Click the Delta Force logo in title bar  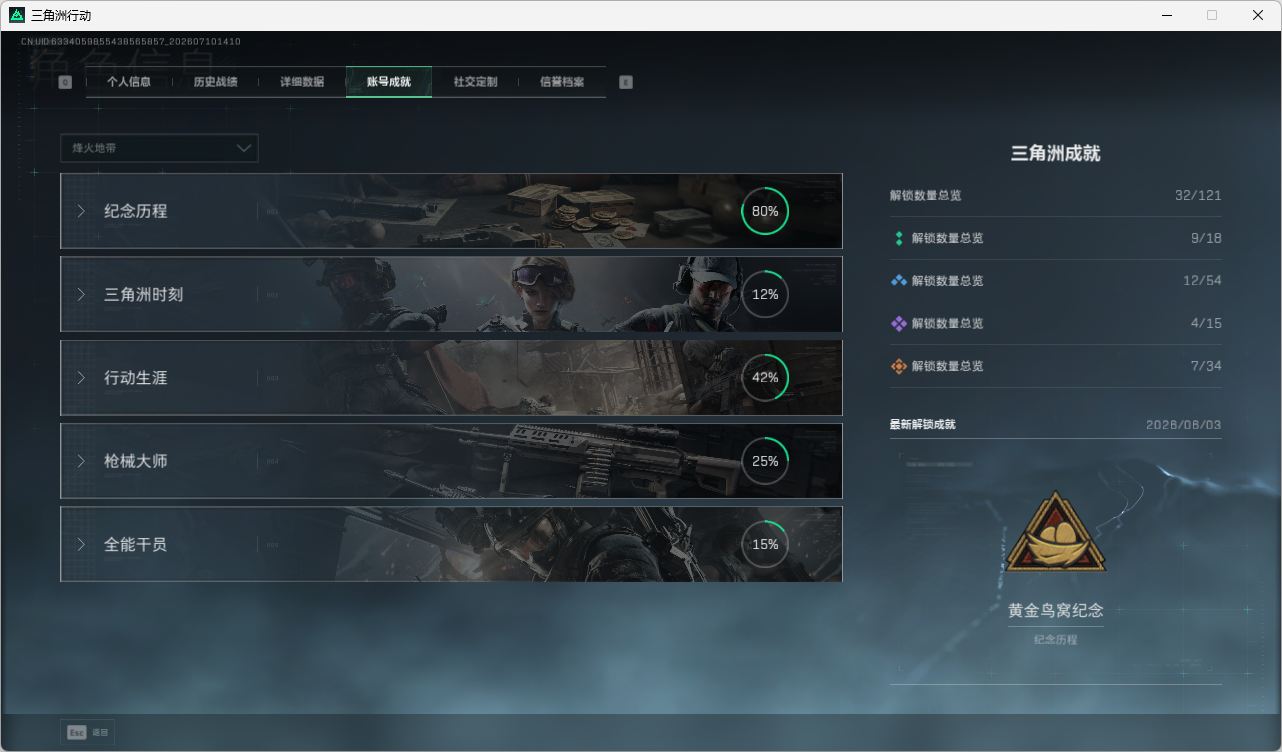click(x=16, y=15)
